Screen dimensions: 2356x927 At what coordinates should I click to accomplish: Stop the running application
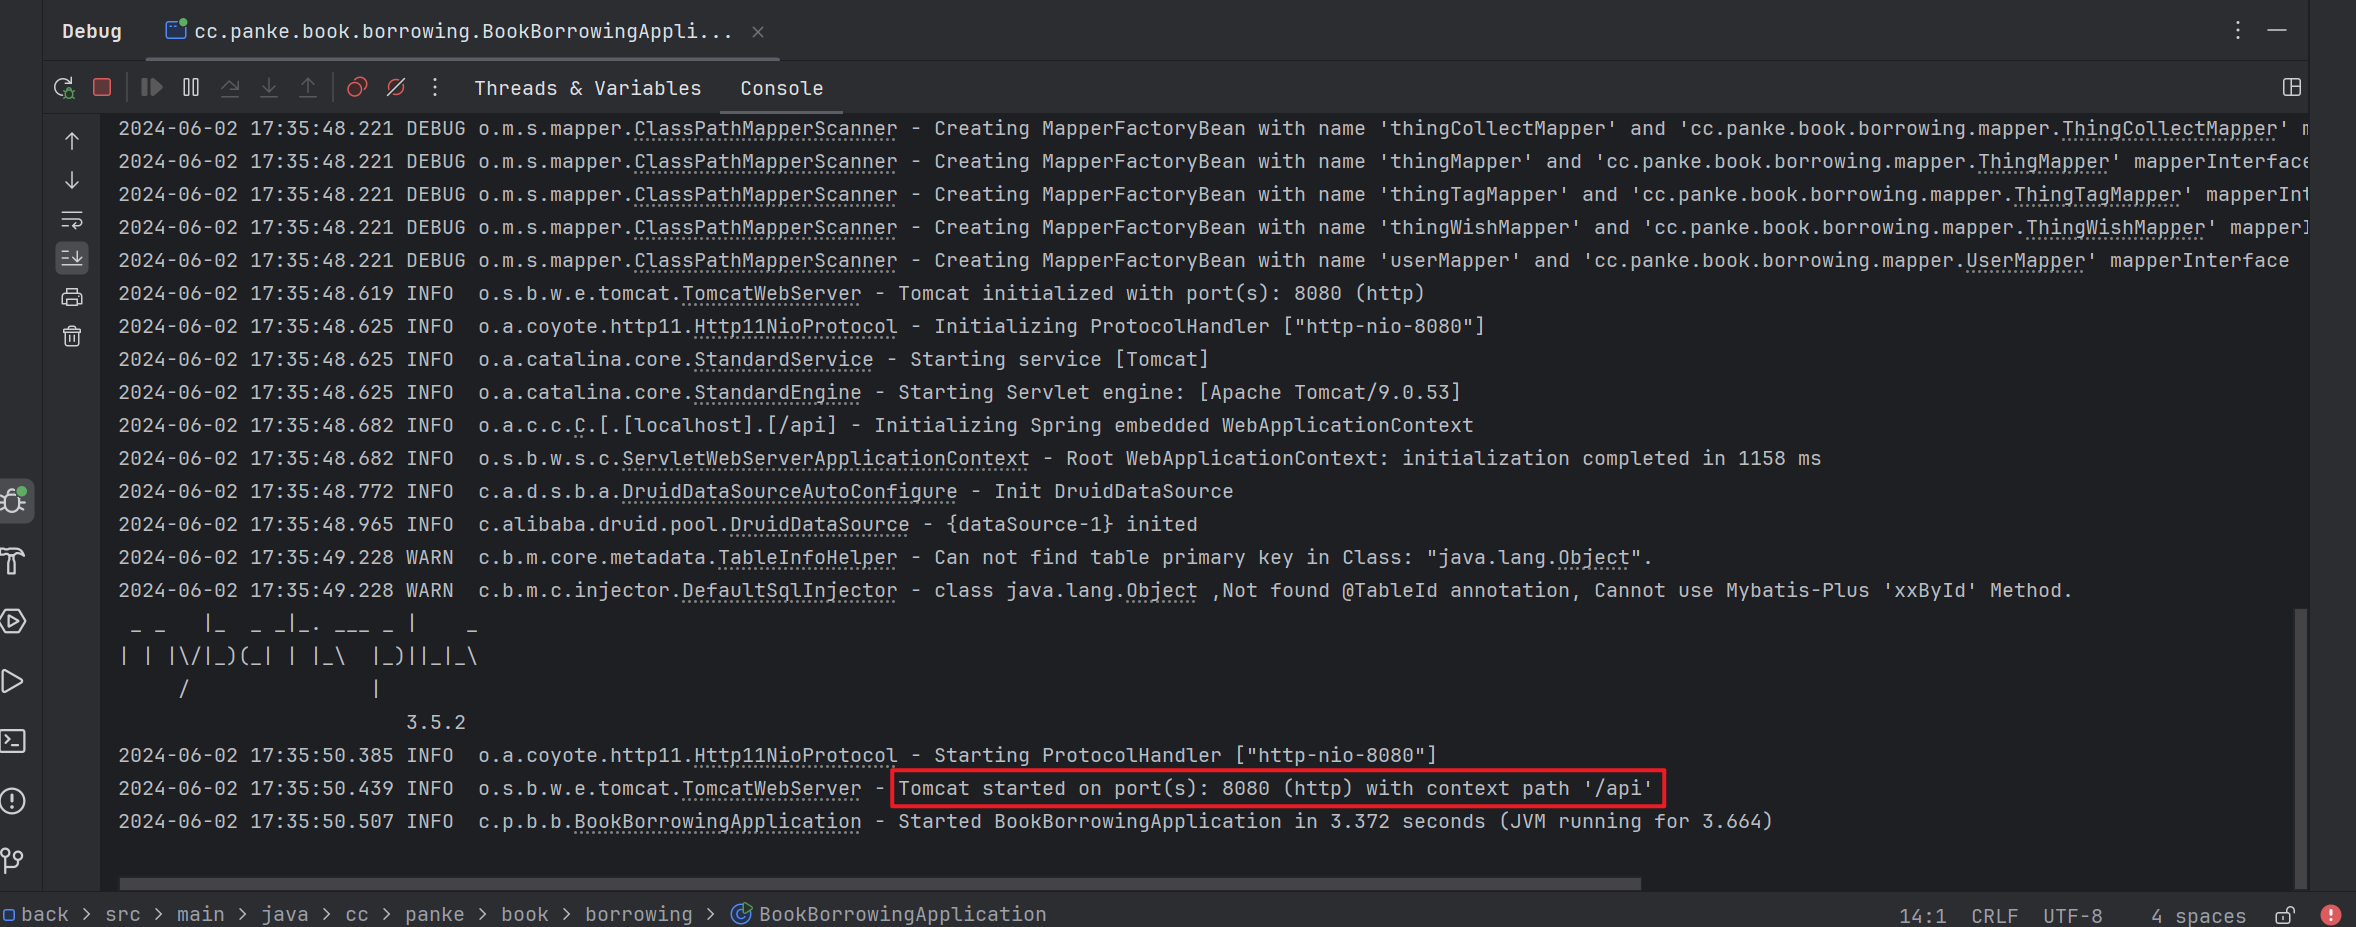coord(102,88)
